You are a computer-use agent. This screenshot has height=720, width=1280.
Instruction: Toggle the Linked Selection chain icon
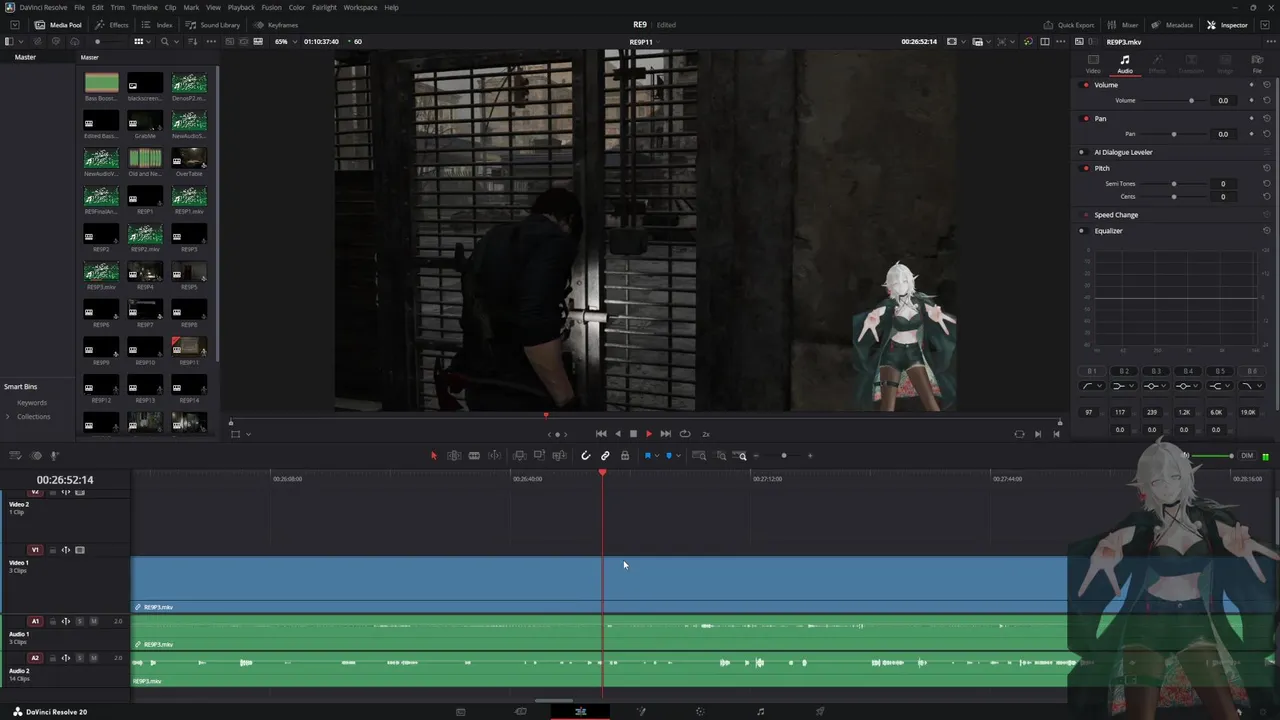(605, 456)
